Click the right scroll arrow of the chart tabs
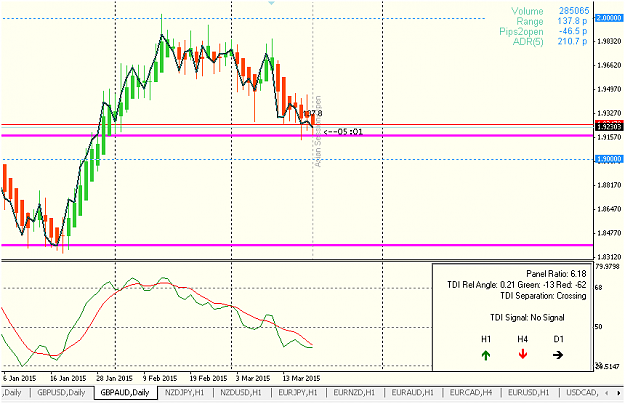This screenshot has height=404, width=625. (x=618, y=393)
